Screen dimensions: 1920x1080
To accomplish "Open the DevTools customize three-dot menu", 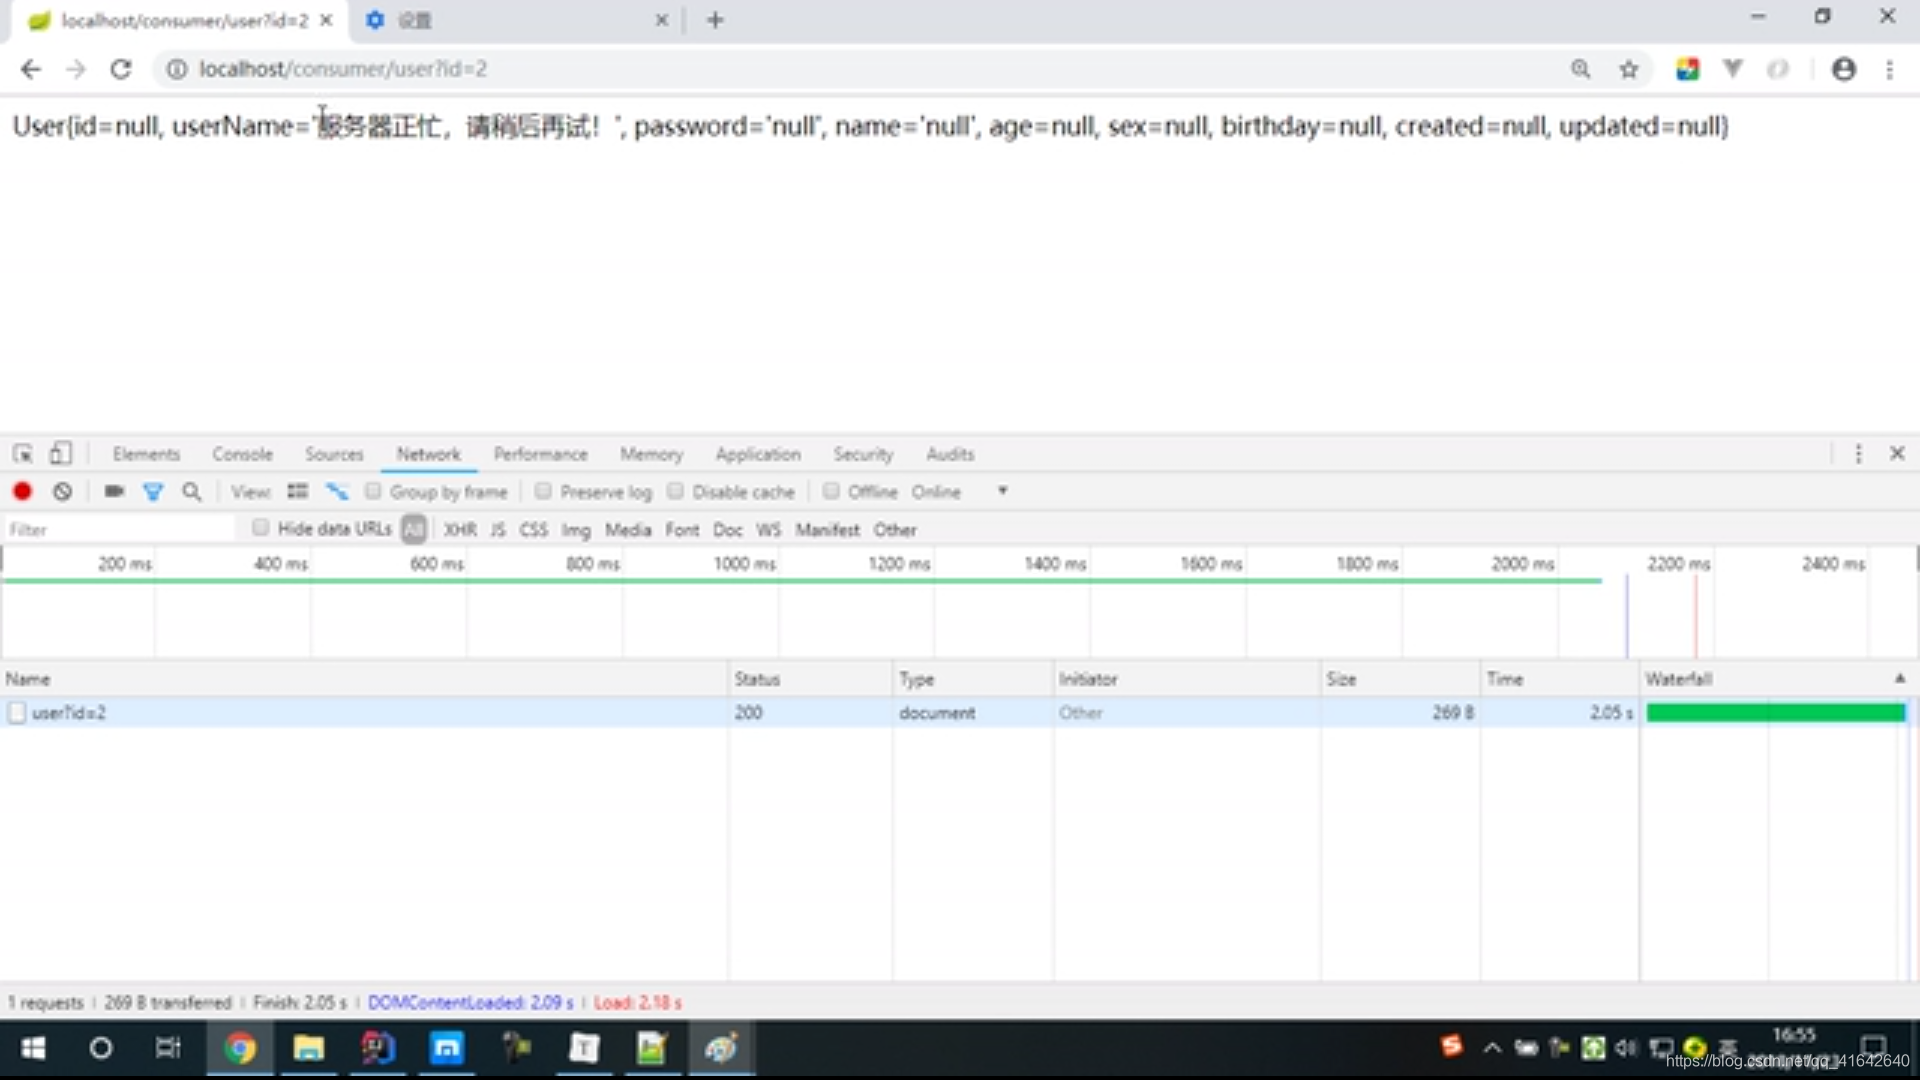I will pos(1858,454).
